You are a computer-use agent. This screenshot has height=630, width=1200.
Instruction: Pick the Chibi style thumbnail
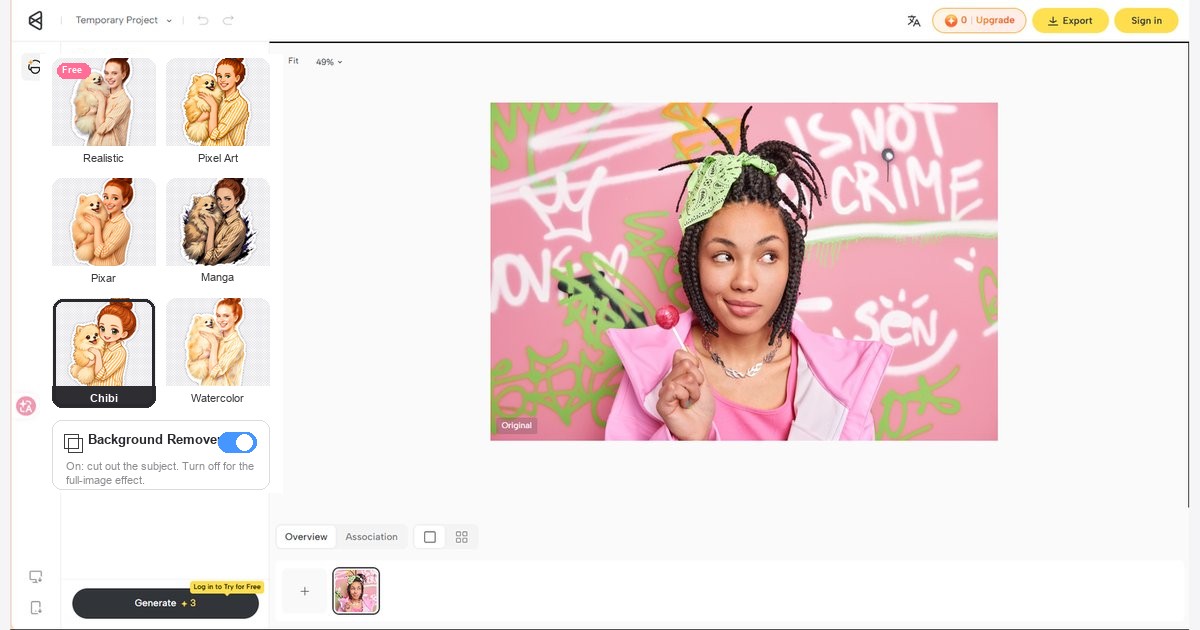coord(104,353)
